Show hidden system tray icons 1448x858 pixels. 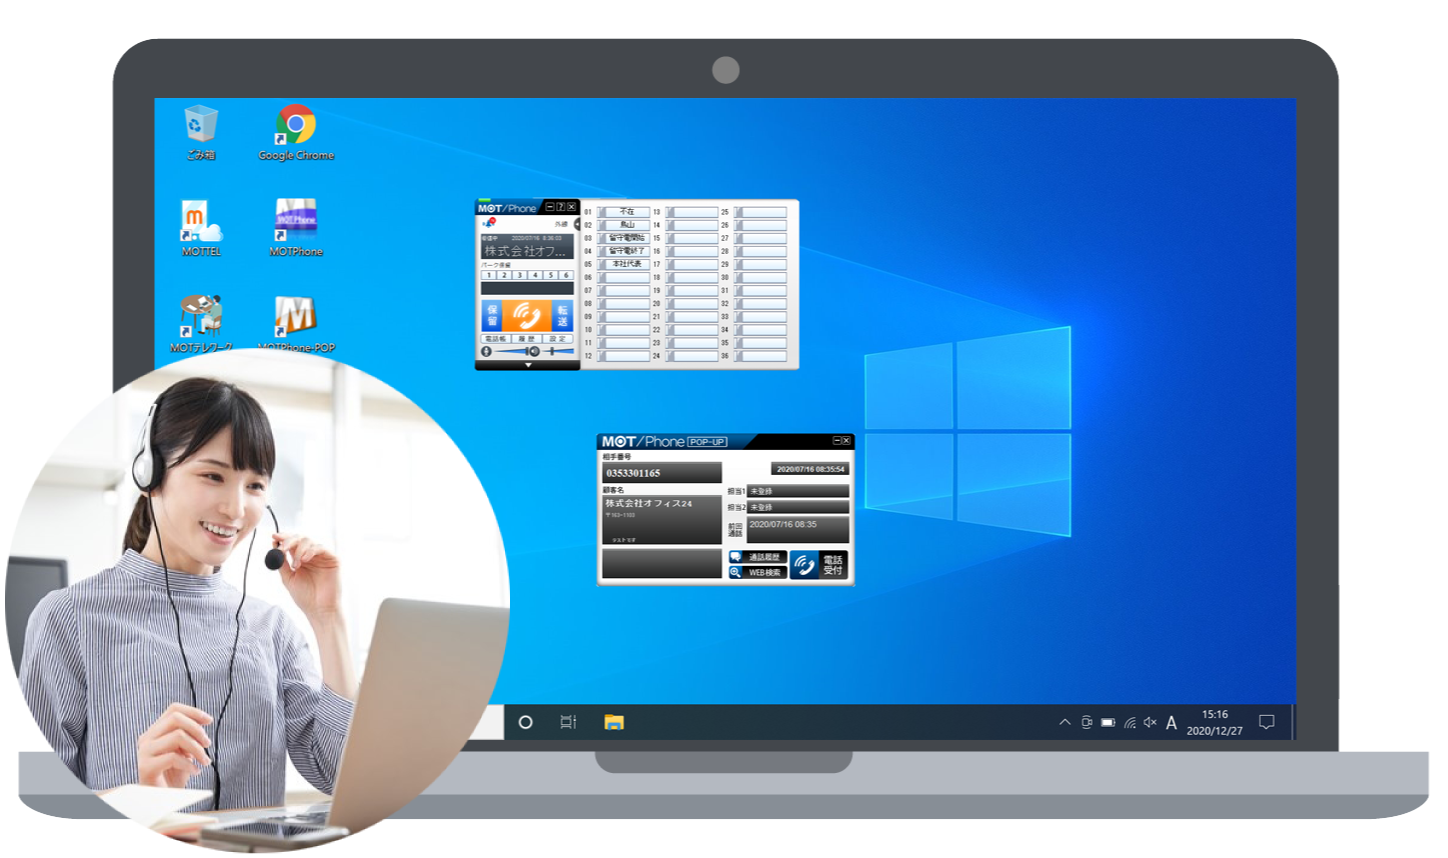pyautogui.click(x=1064, y=722)
